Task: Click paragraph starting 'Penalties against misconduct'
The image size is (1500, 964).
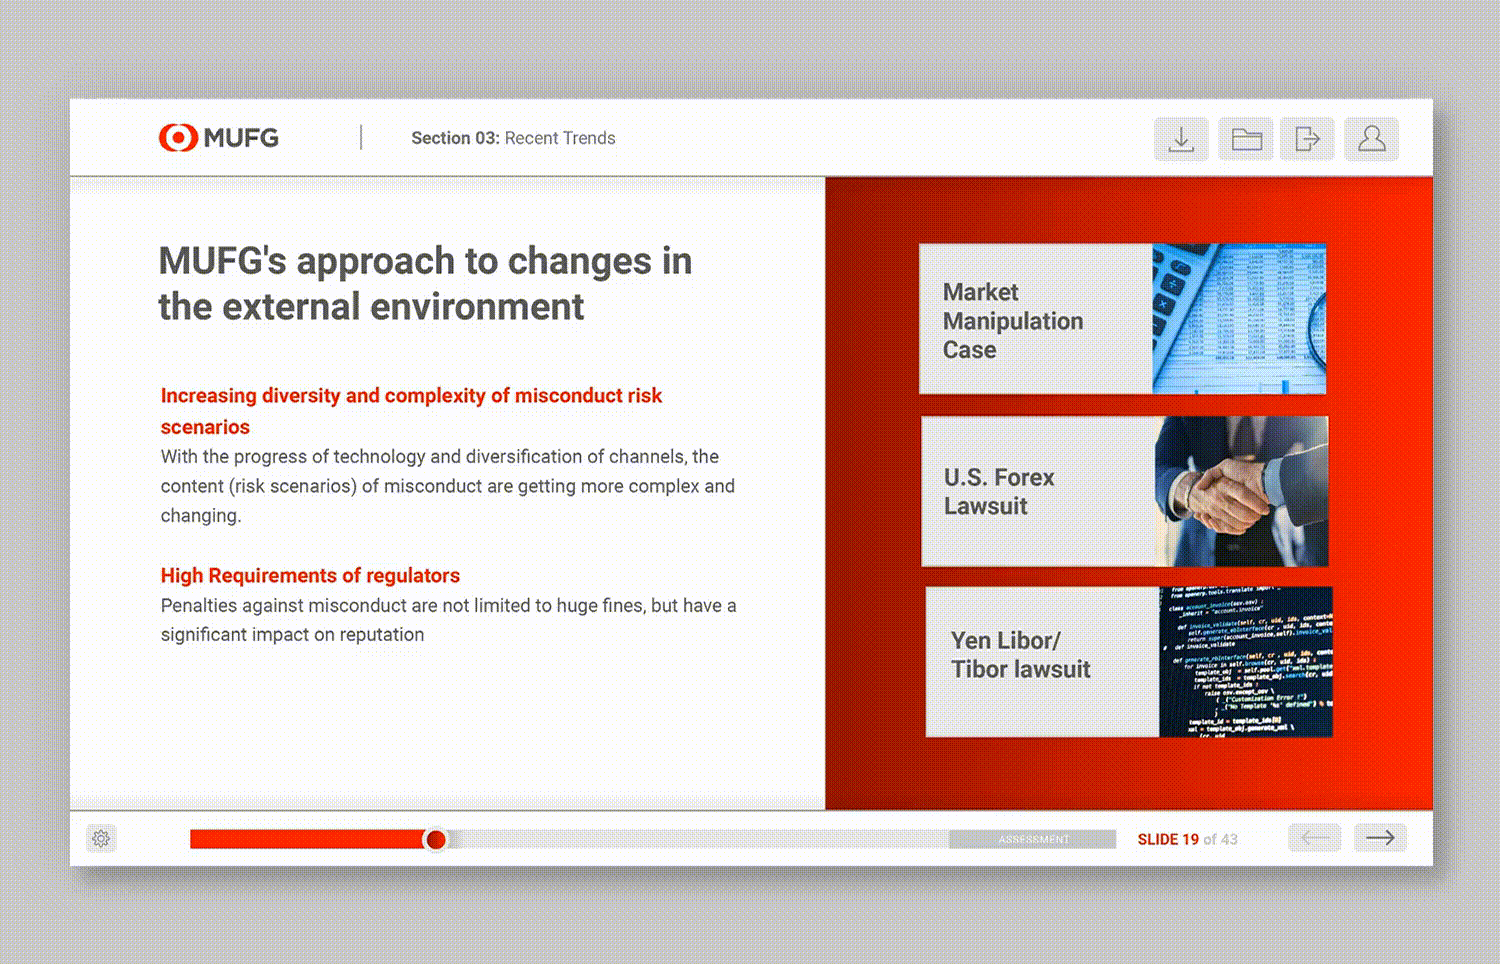Action: (x=448, y=620)
